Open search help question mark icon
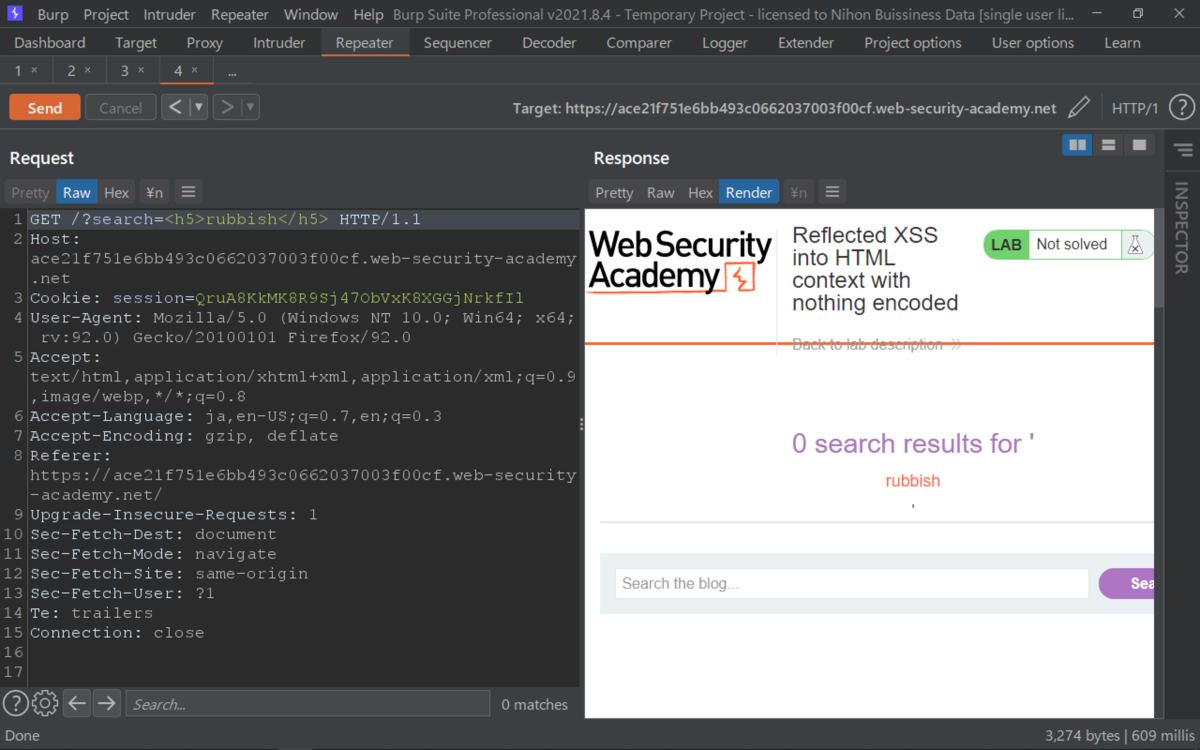Viewport: 1200px width, 750px height. (16, 704)
